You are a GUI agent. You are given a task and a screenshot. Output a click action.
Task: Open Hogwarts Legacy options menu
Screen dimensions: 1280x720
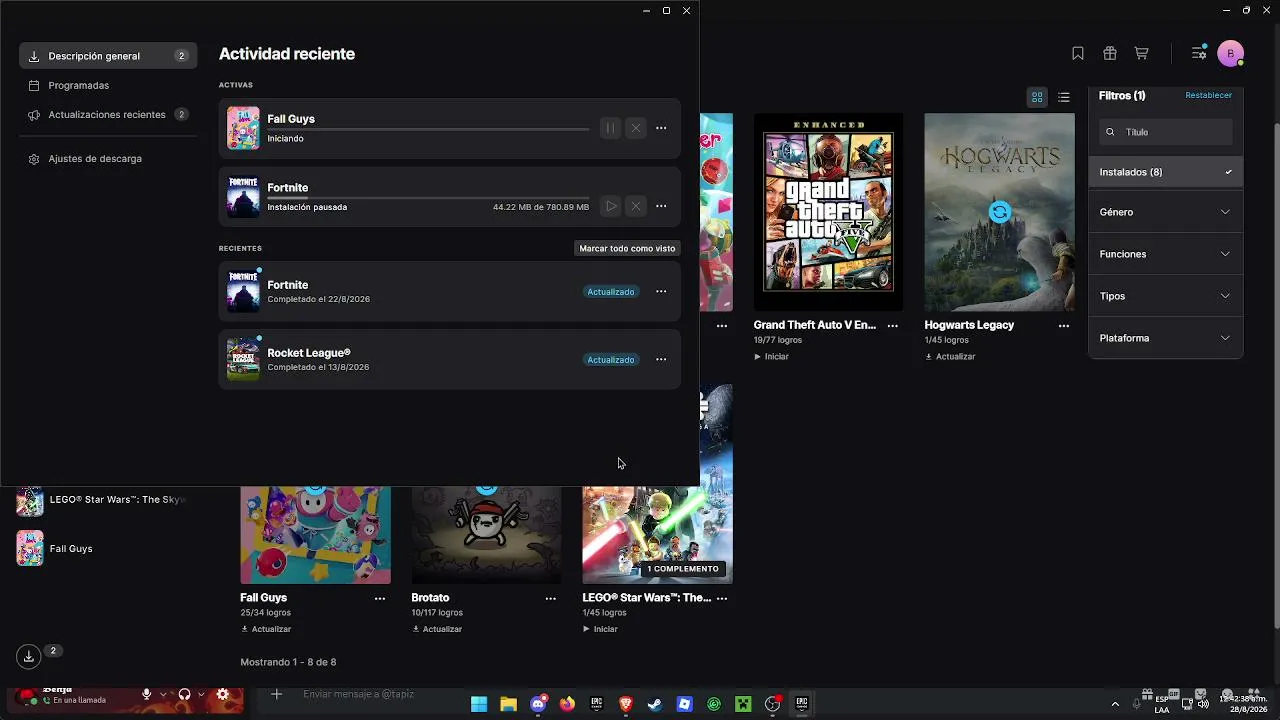(1064, 326)
